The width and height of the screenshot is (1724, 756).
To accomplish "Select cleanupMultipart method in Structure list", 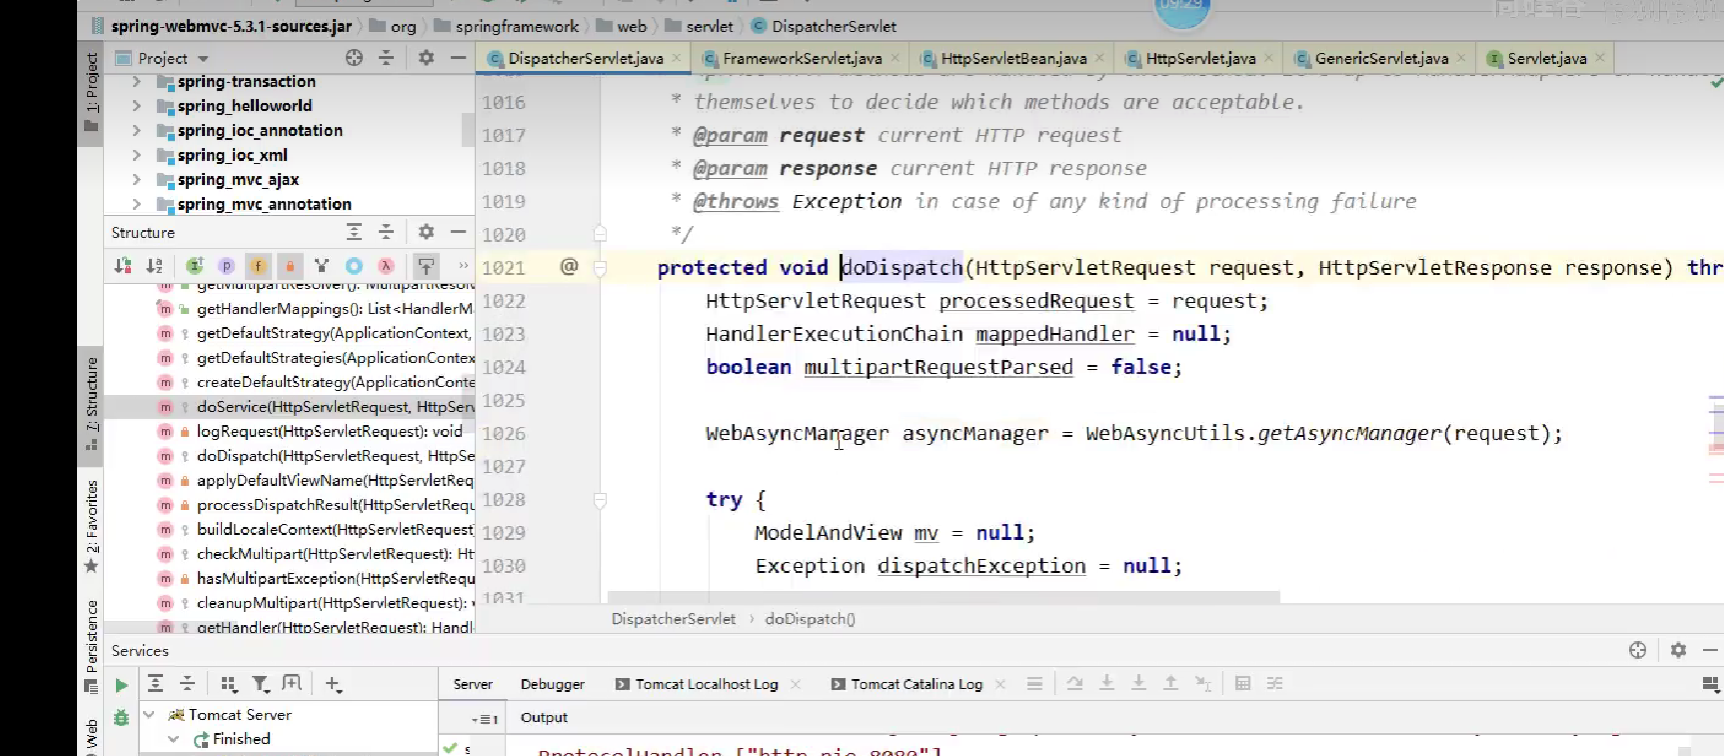I will click(x=290, y=603).
